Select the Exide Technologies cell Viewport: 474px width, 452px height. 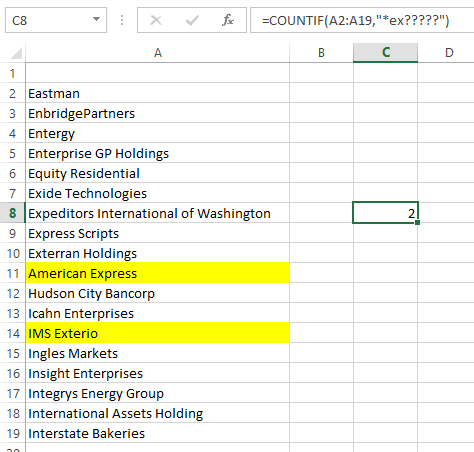pyautogui.click(x=158, y=193)
